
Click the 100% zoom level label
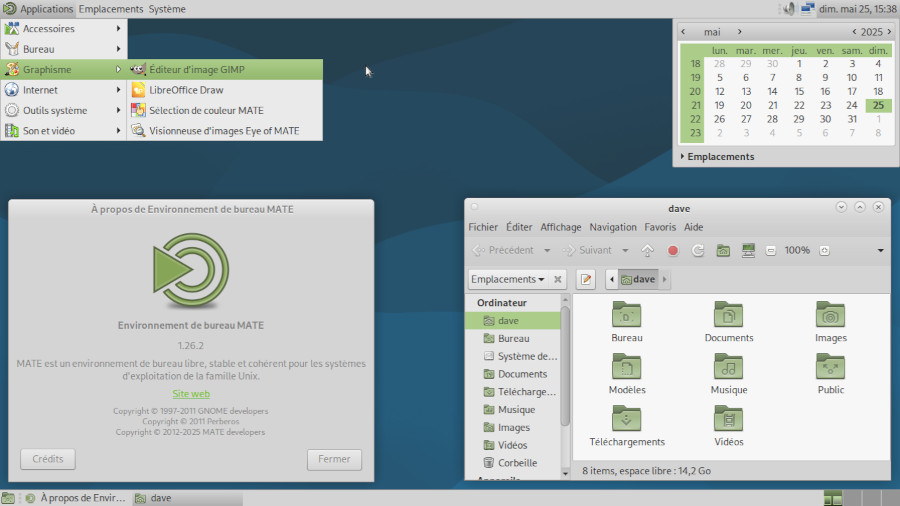point(797,250)
